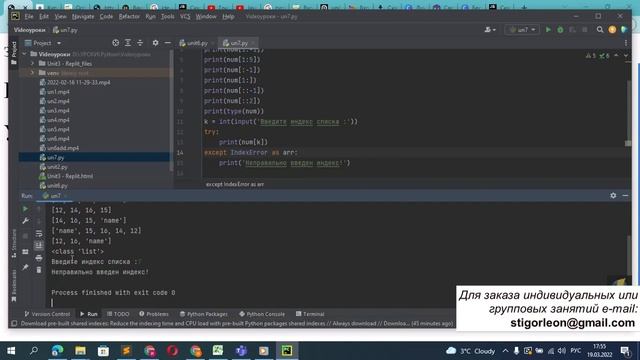Image resolution: width=640 pixels, height=360 pixels.
Task: Run un7 with the green toolbar arrow
Action: [x=548, y=30]
